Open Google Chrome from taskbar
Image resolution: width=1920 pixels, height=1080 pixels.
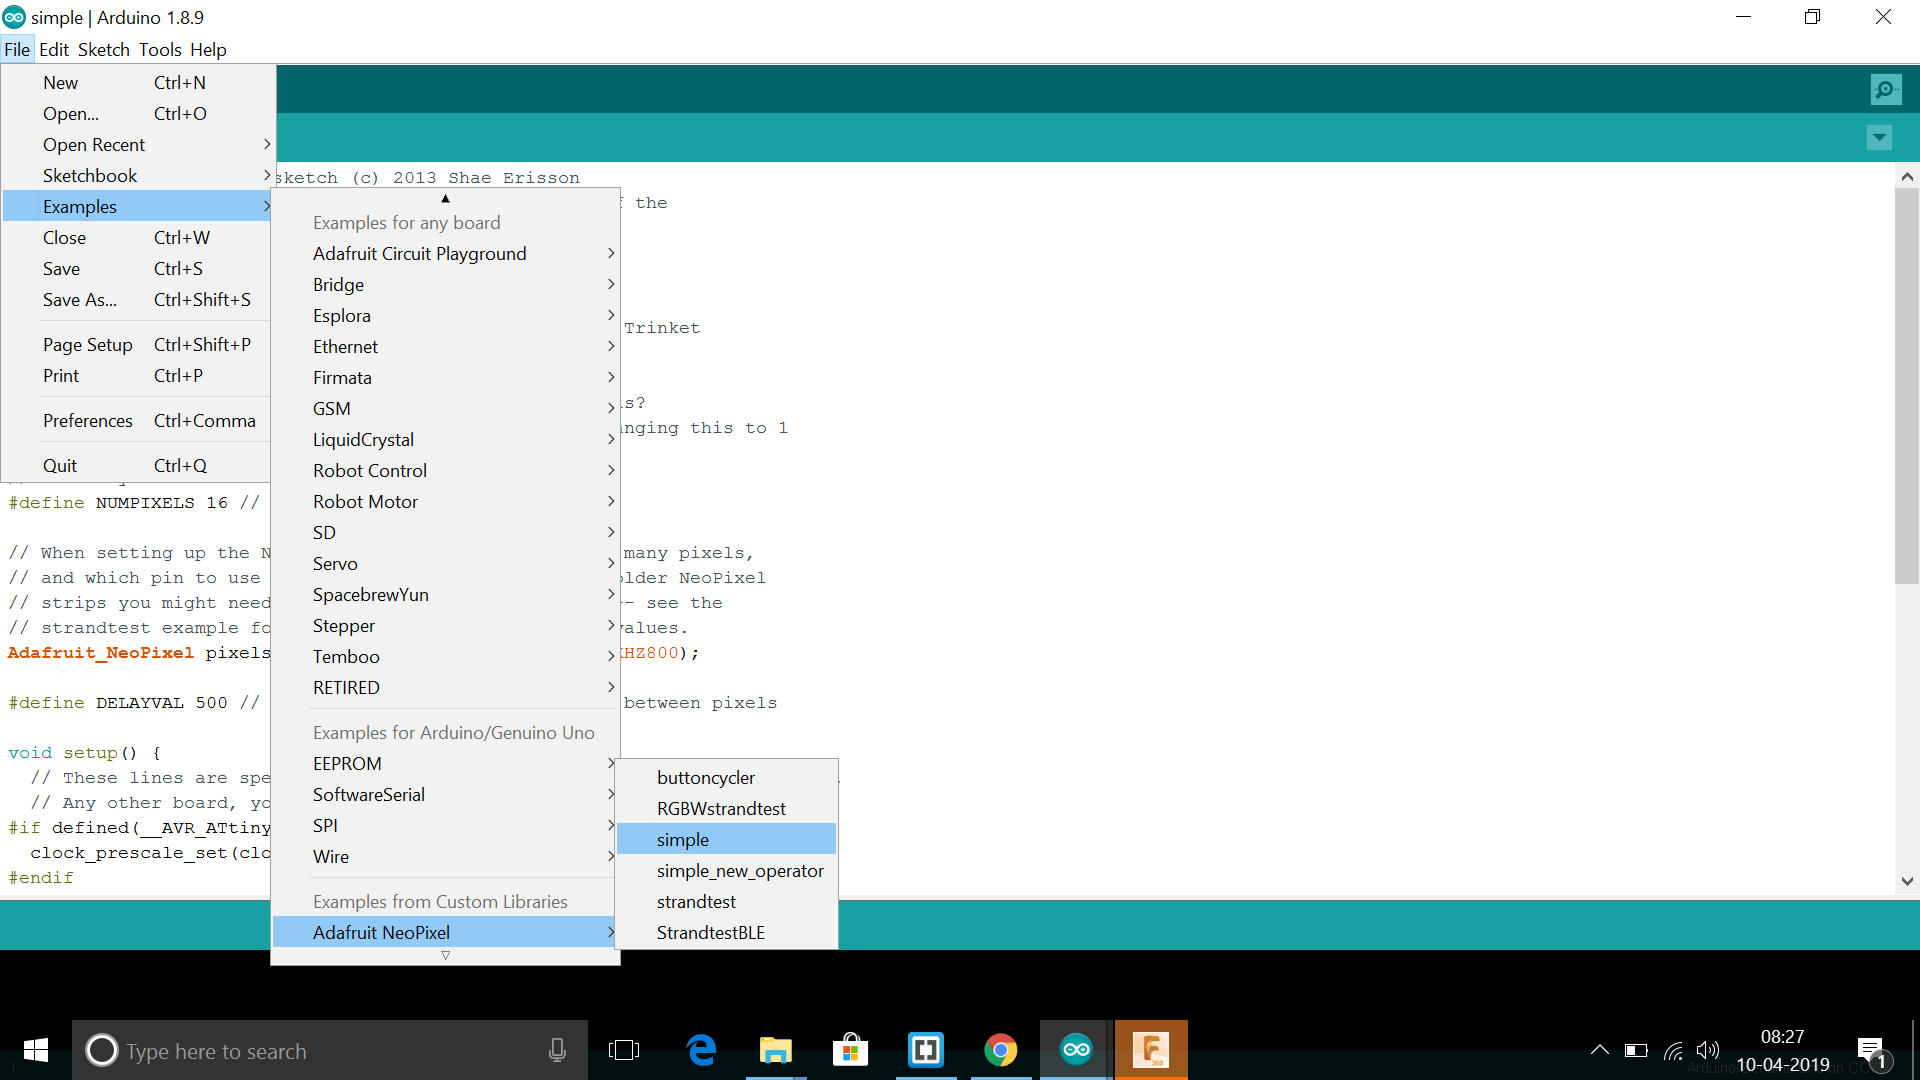click(1000, 1050)
